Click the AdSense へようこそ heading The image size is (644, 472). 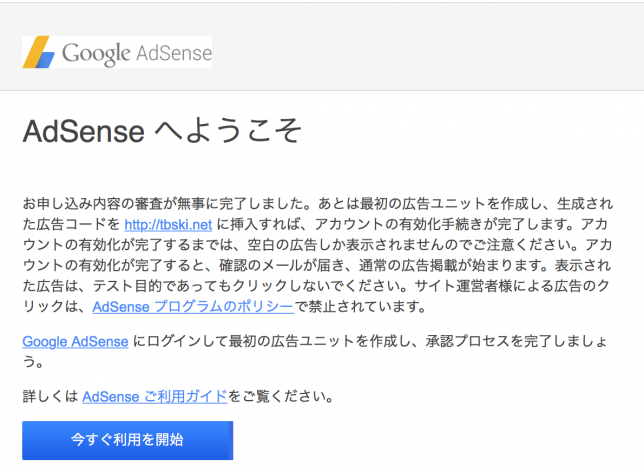[x=162, y=131]
